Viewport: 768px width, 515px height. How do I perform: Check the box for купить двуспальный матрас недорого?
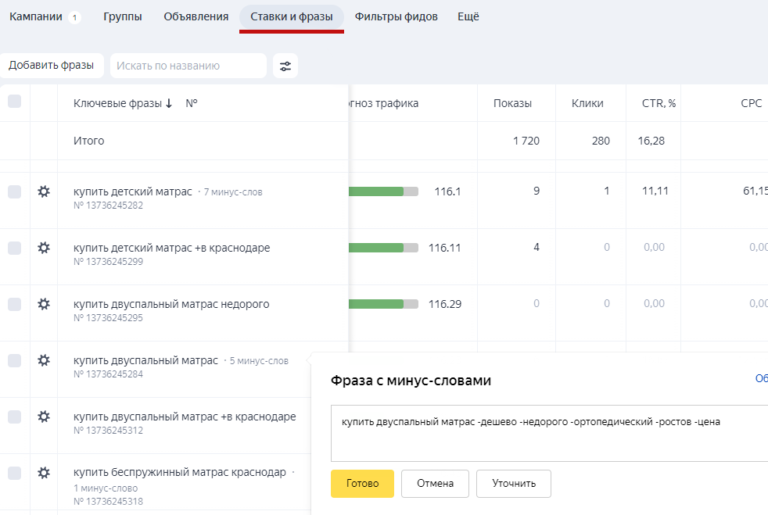click(x=15, y=304)
